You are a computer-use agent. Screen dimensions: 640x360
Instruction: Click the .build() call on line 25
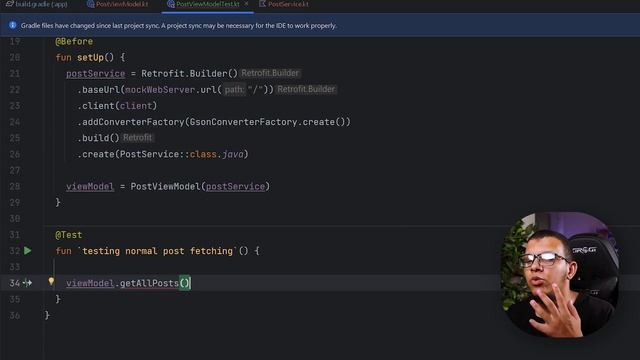click(x=98, y=138)
